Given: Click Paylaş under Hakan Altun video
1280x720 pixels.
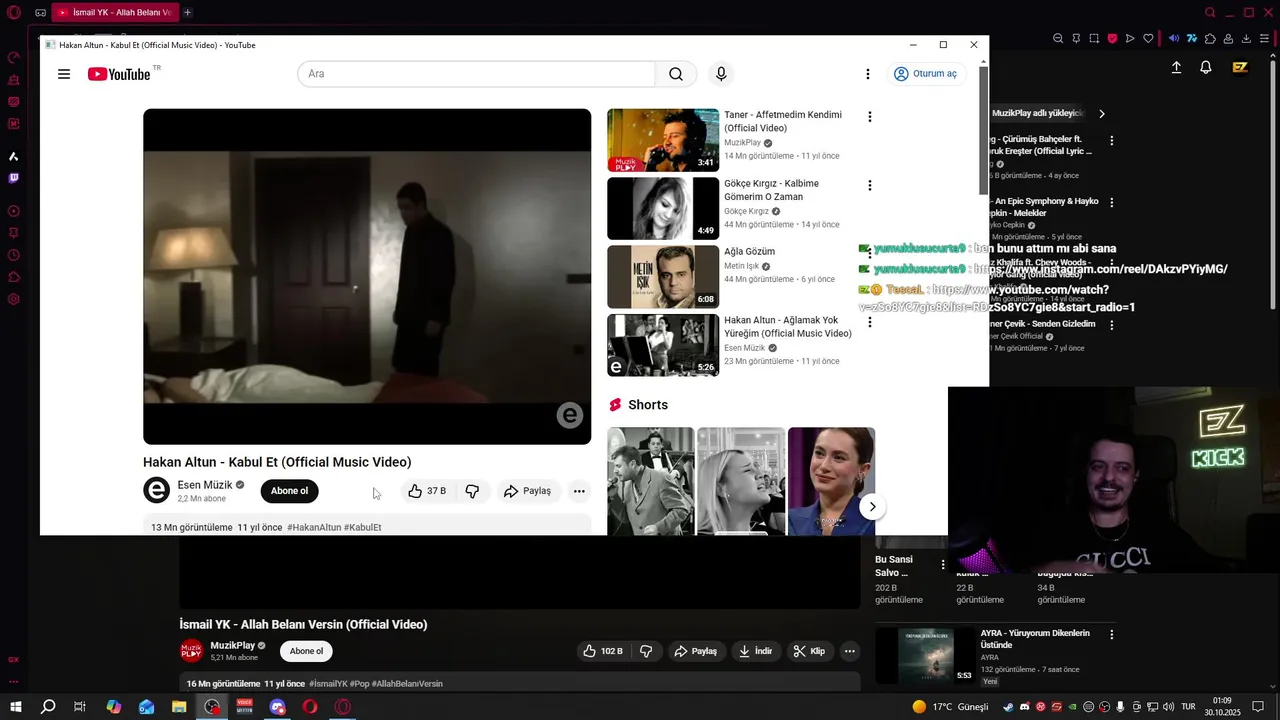Looking at the screenshot, I should (527, 491).
